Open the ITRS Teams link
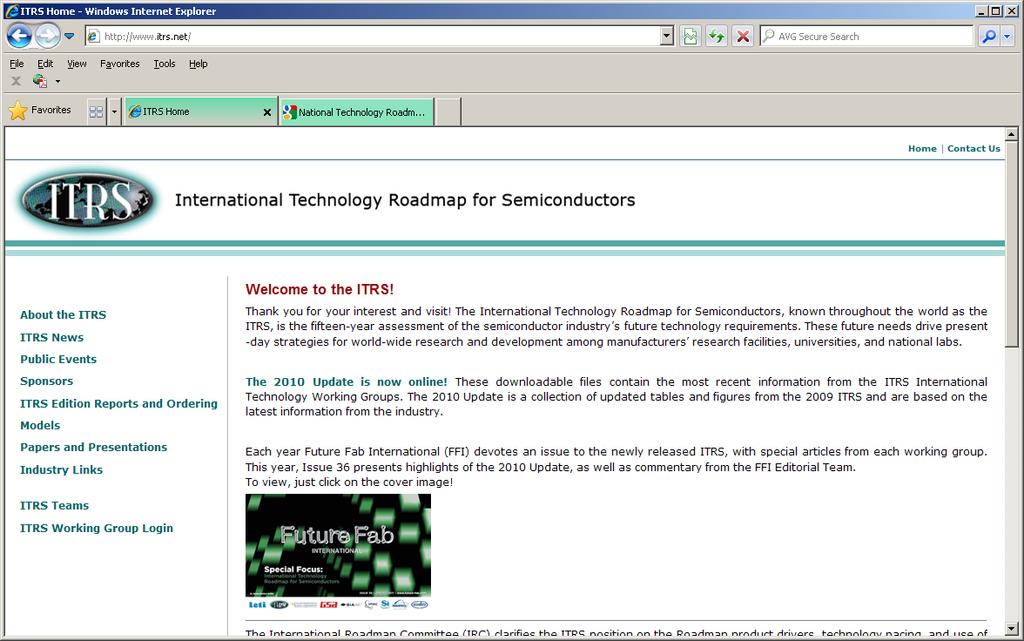The image size is (1024, 641). 54,505
